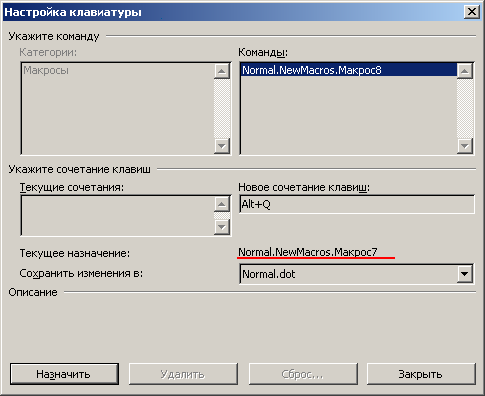The image size is (485, 396).
Task: Click the Сохранить изменения в label
Action: point(81,273)
